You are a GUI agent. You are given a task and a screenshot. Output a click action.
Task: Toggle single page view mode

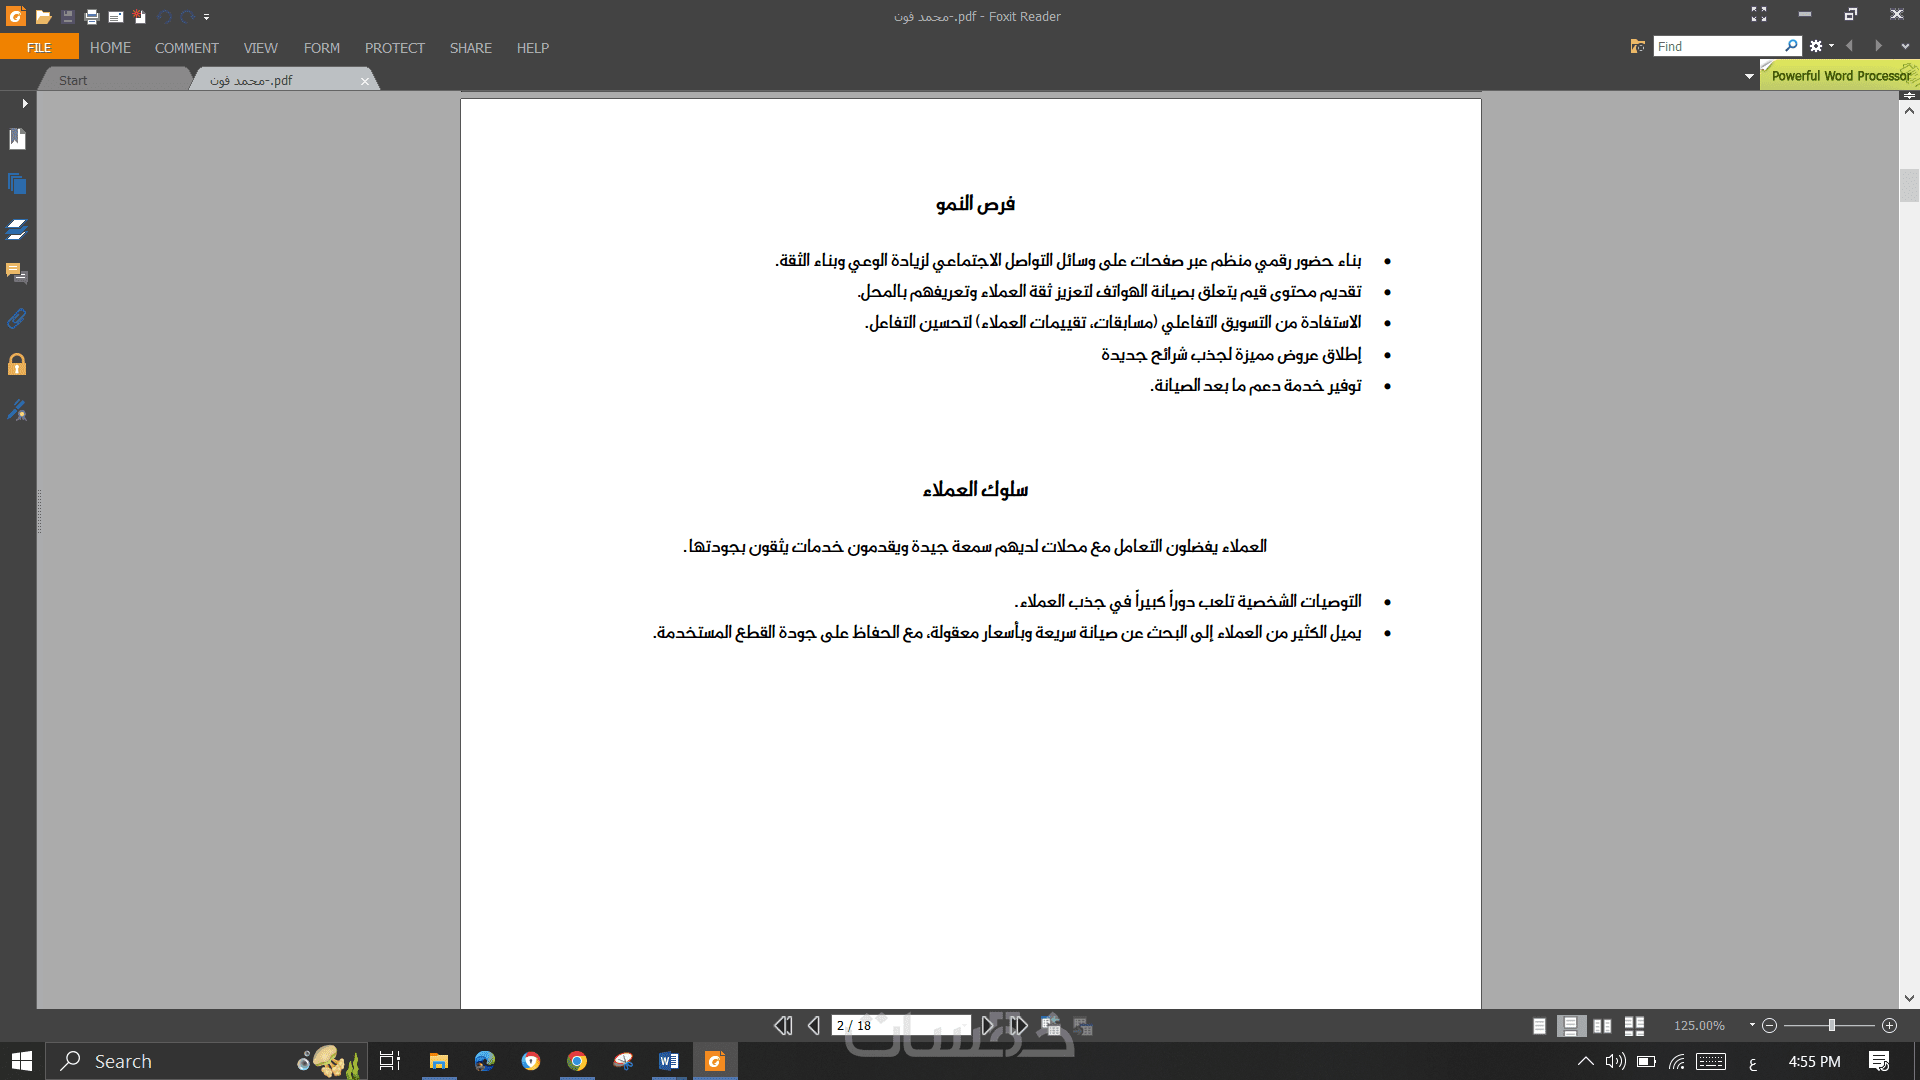[x=1540, y=1026]
